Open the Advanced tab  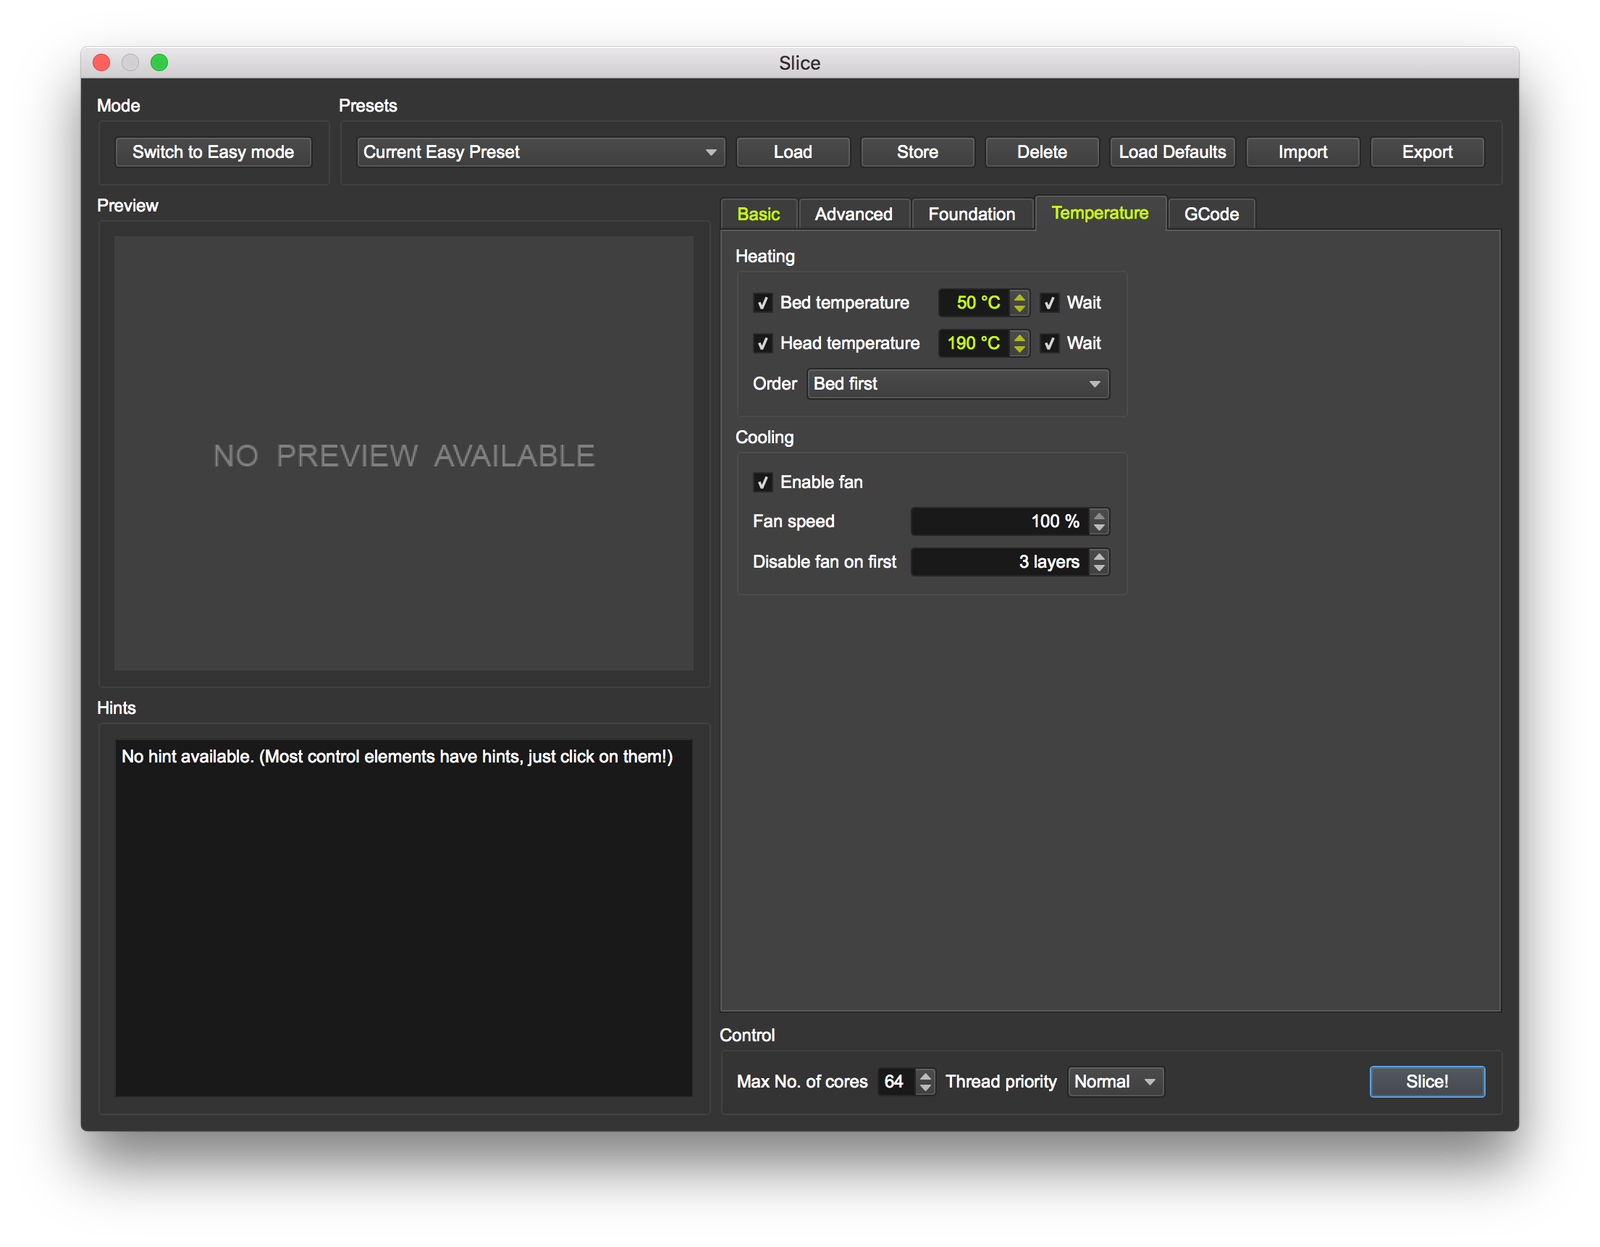[x=854, y=214]
